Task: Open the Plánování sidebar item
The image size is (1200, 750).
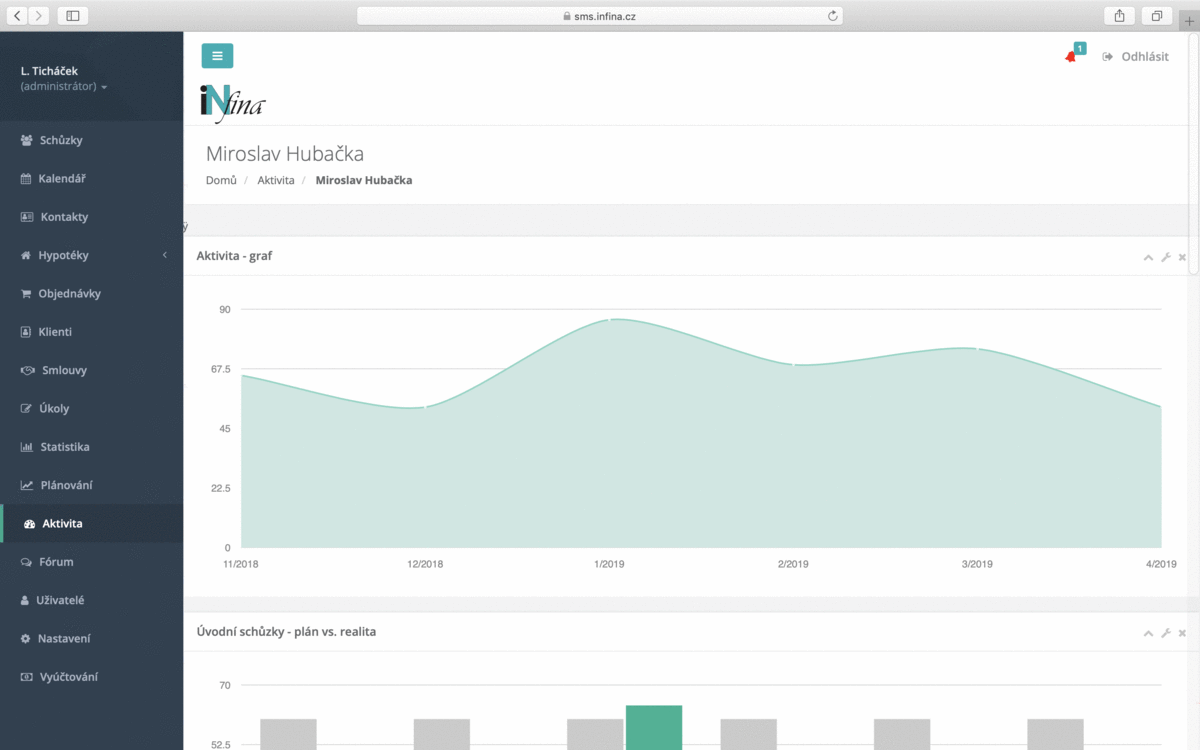Action: pyautogui.click(x=92, y=485)
